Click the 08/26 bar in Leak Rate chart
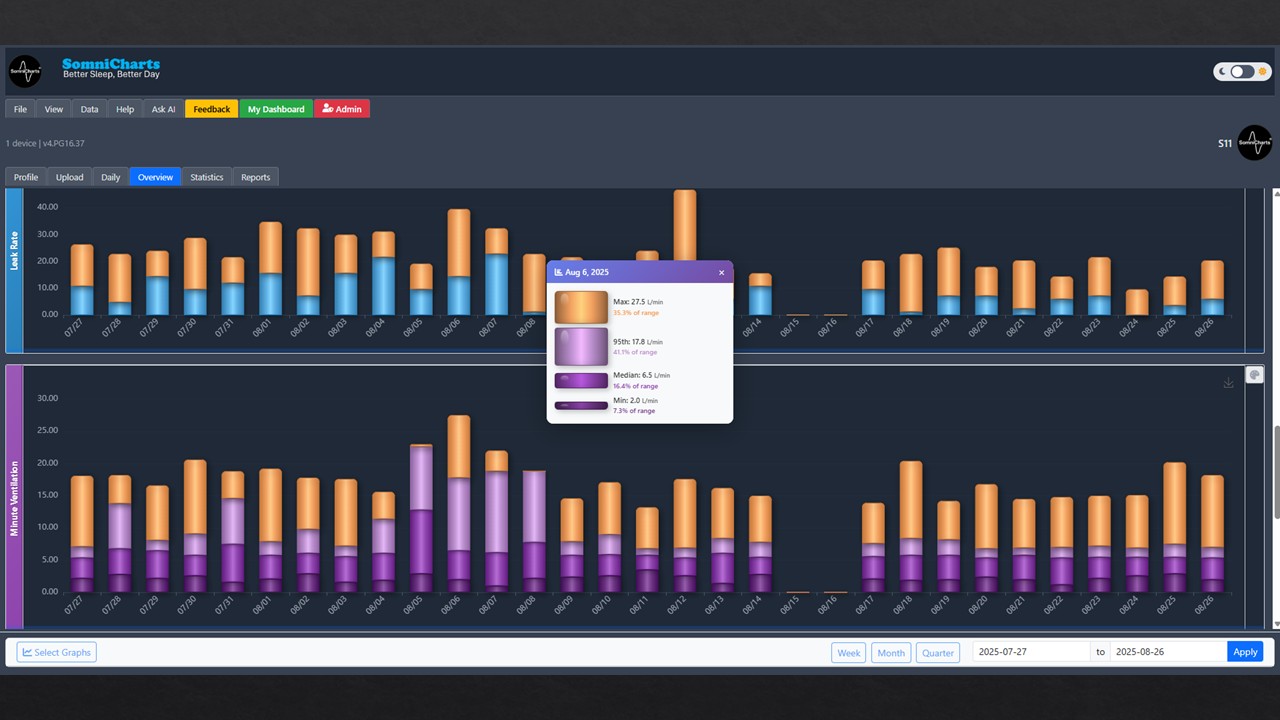This screenshot has height=720, width=1280. click(1212, 288)
